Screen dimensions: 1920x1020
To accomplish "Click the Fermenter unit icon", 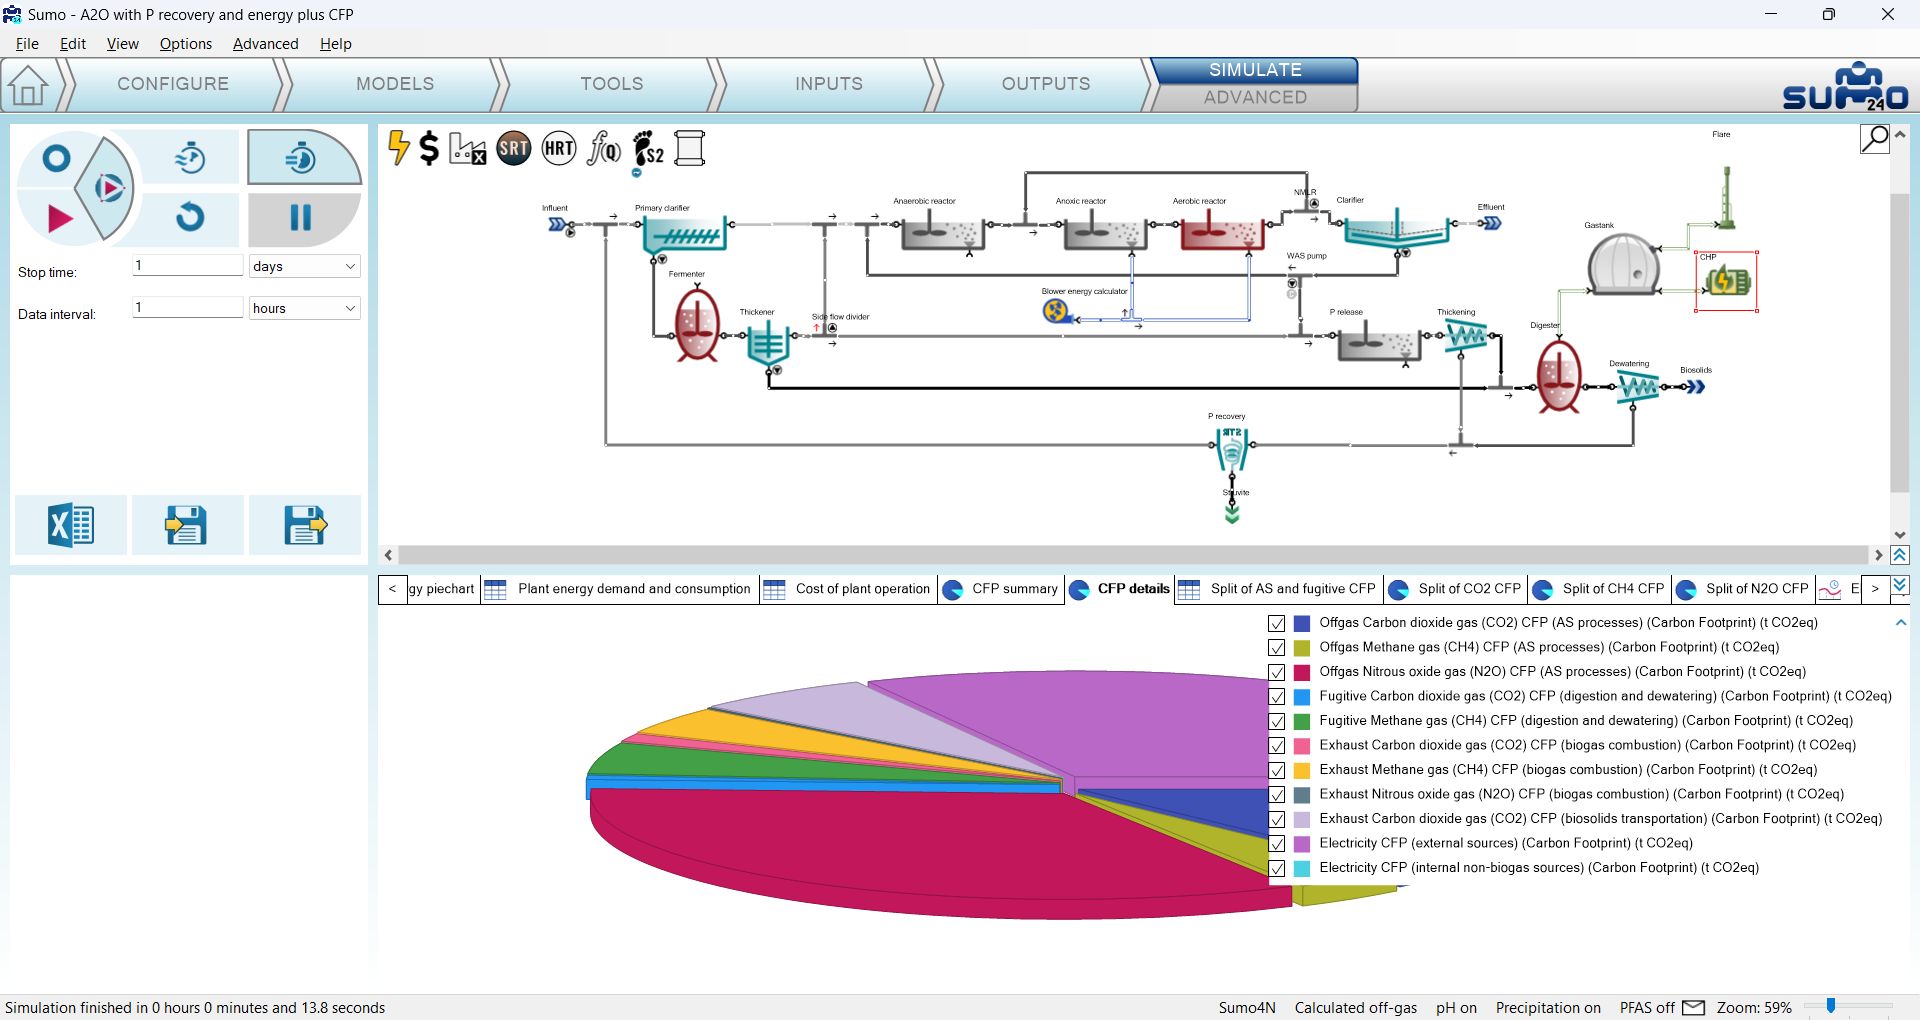I will [x=697, y=324].
